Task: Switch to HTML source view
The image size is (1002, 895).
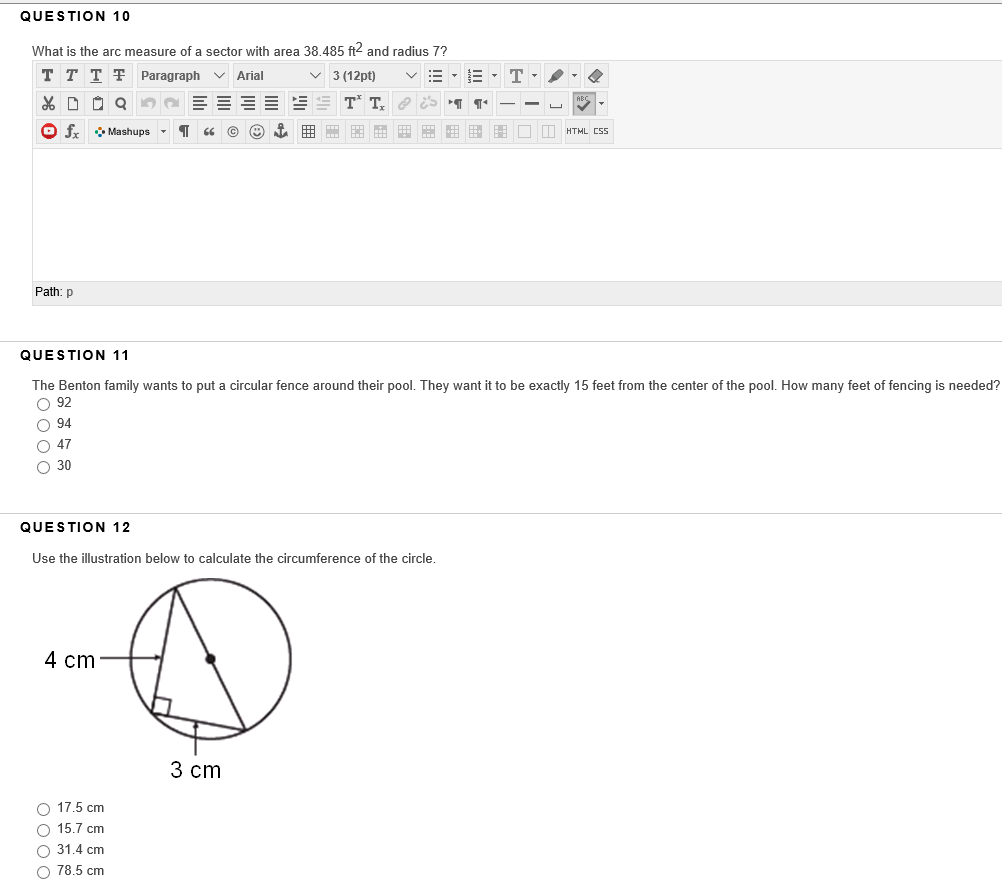Action: 577,131
